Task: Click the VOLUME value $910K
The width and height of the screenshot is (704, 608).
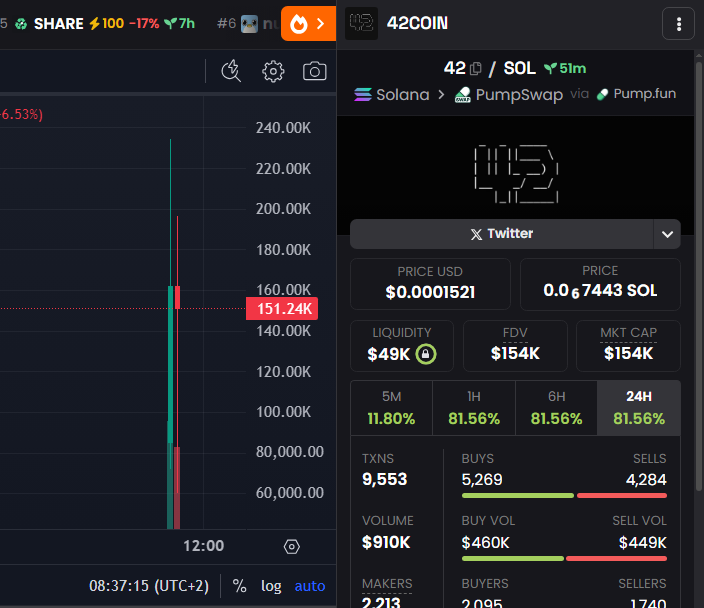Action: [386, 542]
